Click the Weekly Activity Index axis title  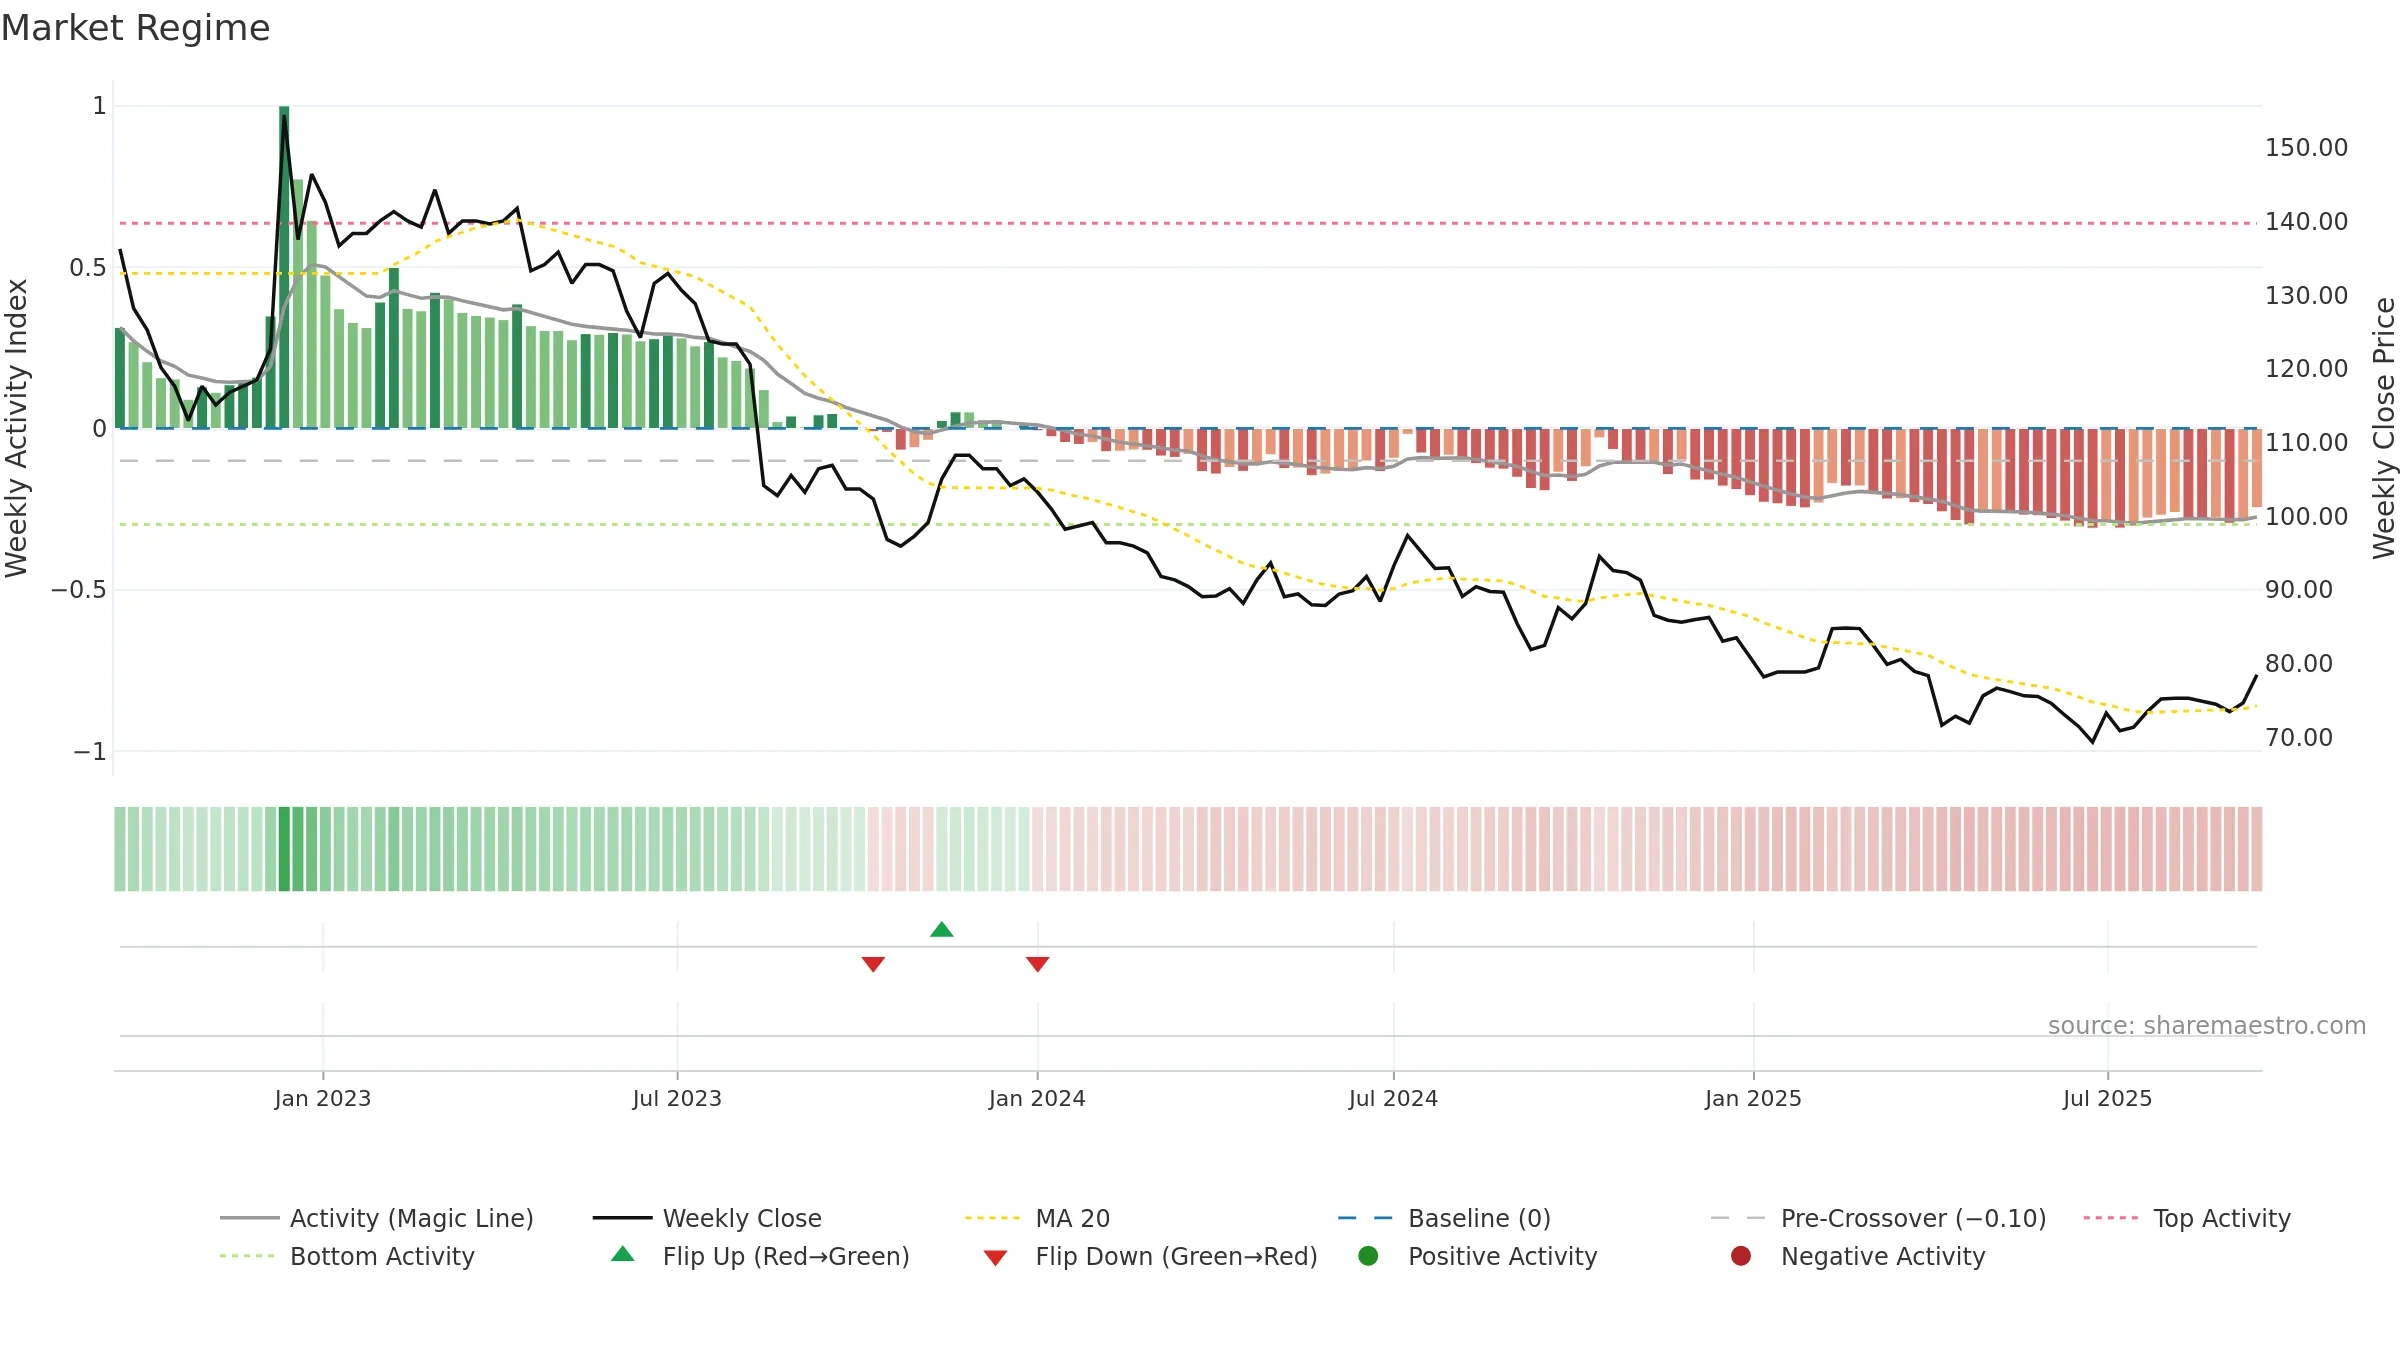click(x=16, y=428)
